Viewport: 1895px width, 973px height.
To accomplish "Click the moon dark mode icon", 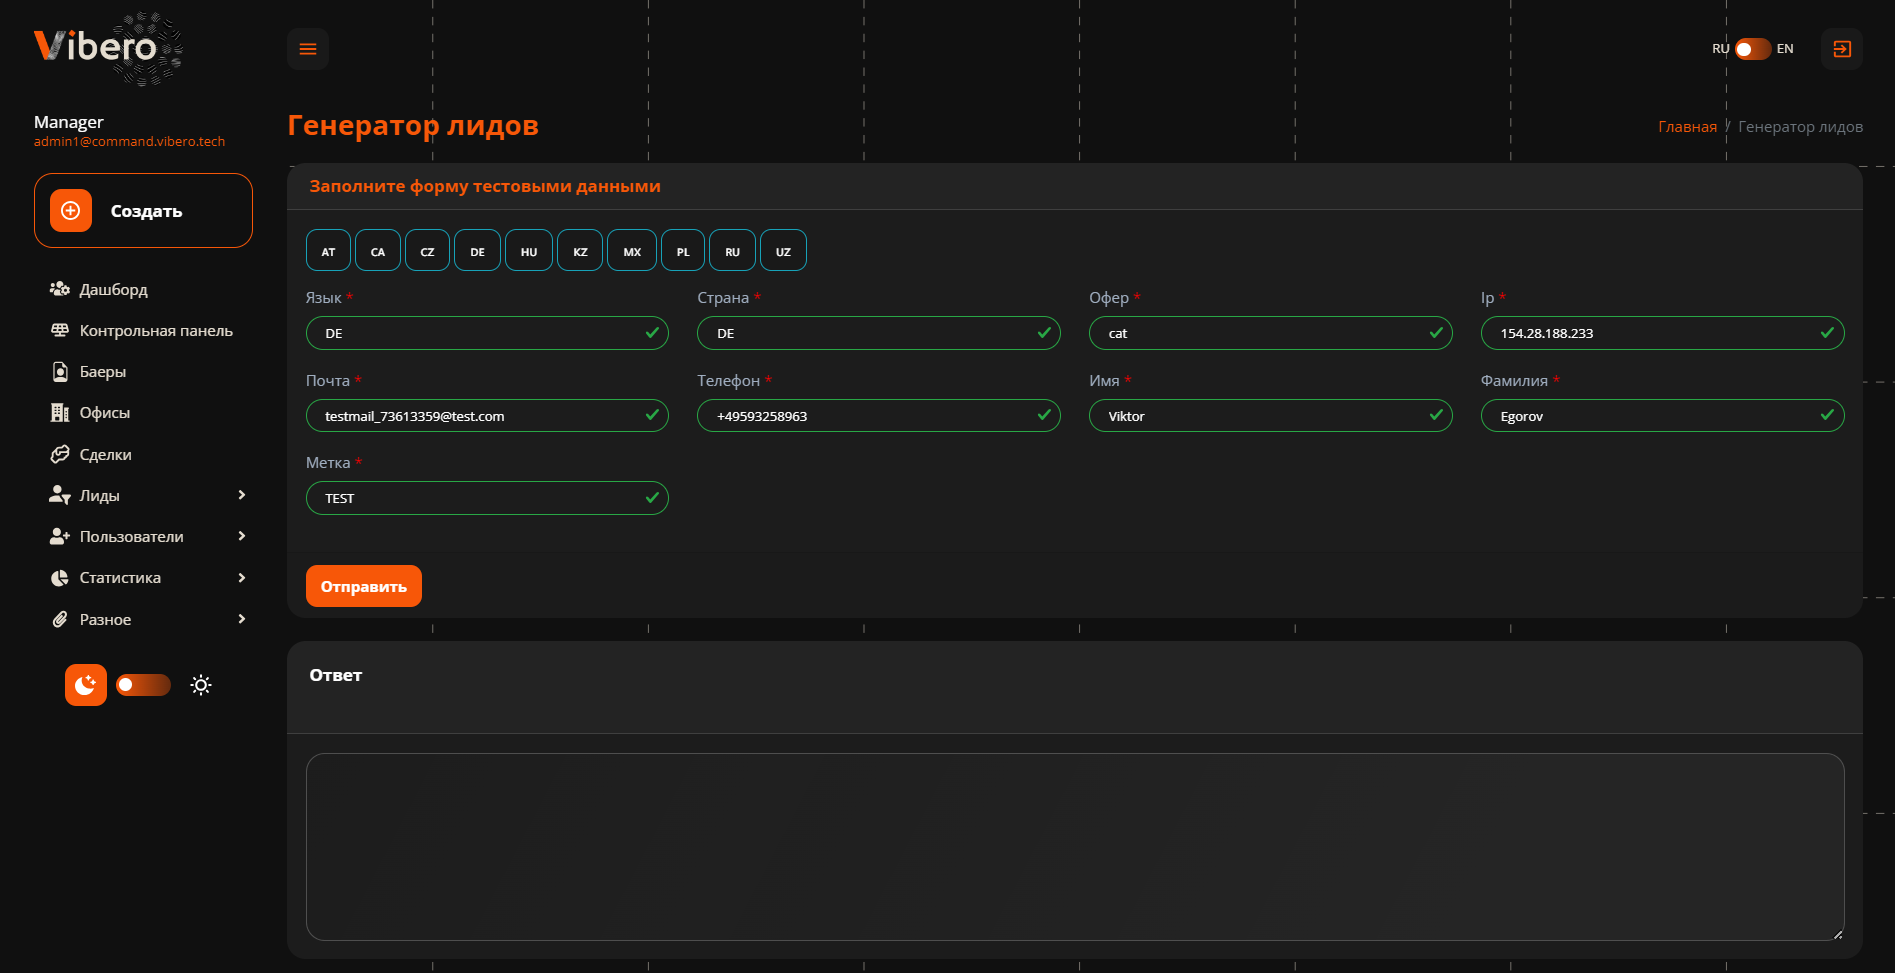I will [86, 685].
